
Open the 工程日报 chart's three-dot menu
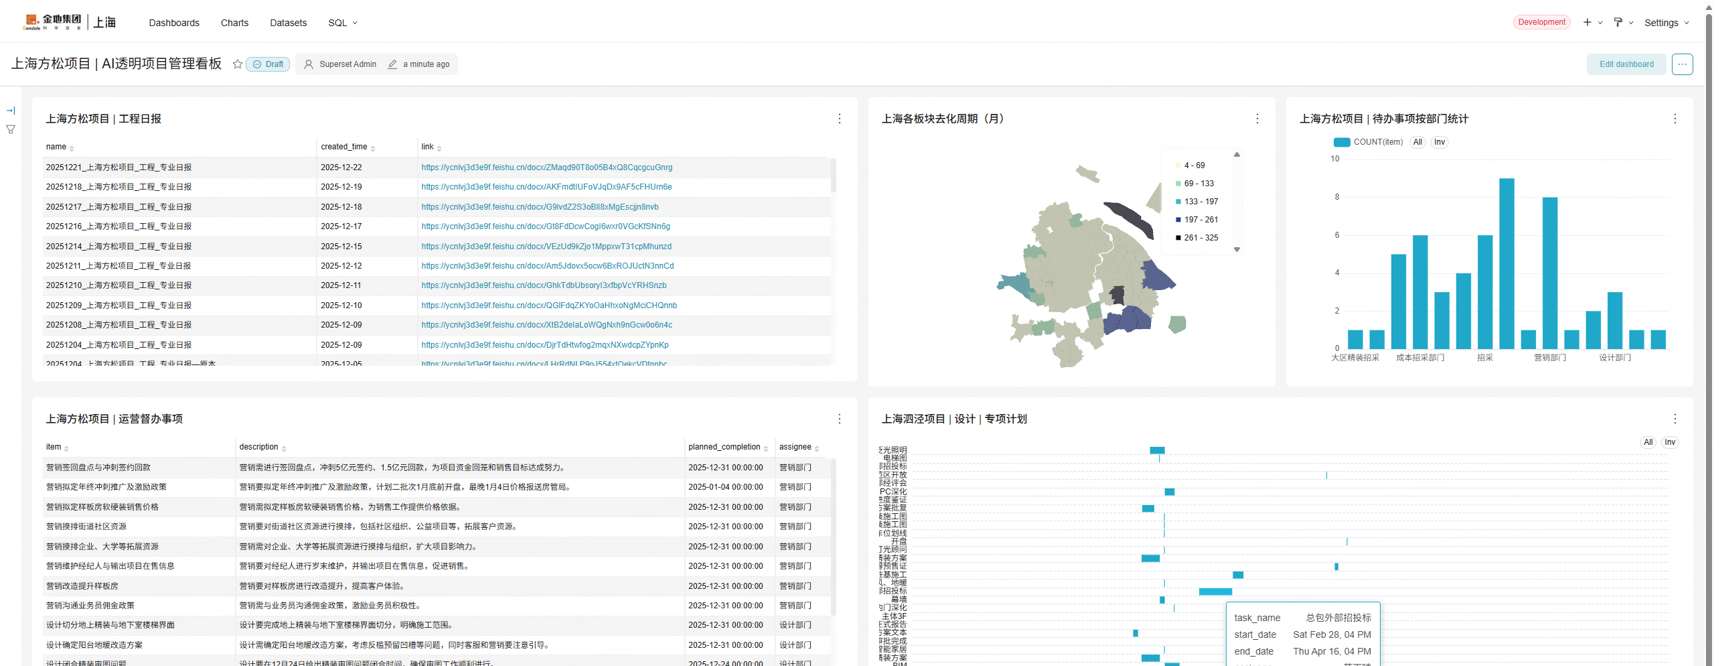(x=839, y=119)
